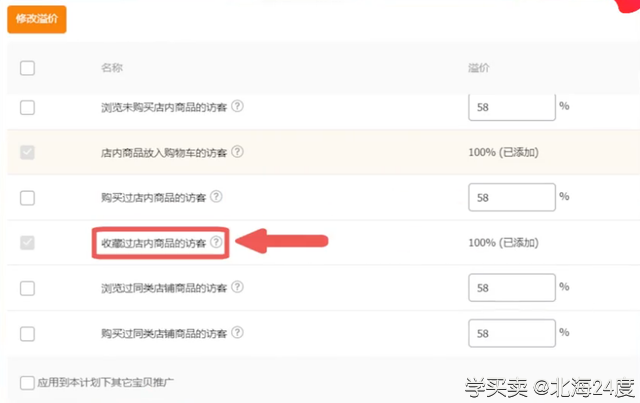Edit premium field for 购买过店内商品的访客
640x403 pixels.
click(512, 197)
